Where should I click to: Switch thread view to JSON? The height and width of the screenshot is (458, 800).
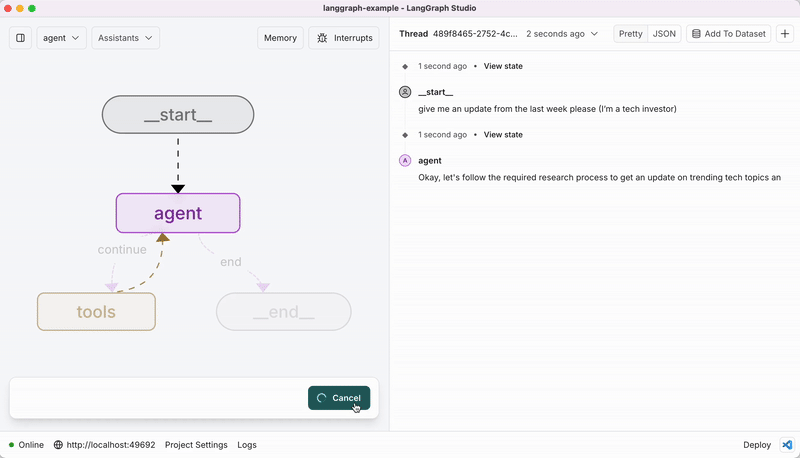click(x=663, y=34)
